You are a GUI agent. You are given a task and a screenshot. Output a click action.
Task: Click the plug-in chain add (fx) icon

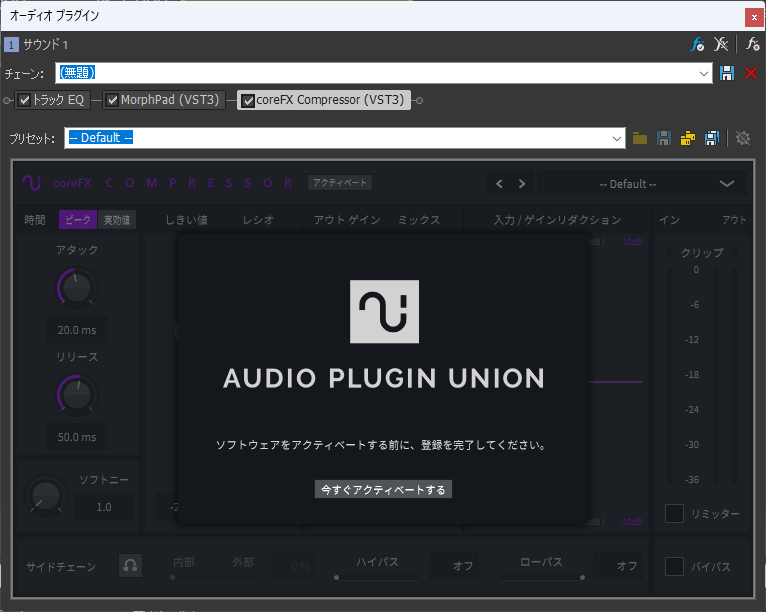coord(698,45)
